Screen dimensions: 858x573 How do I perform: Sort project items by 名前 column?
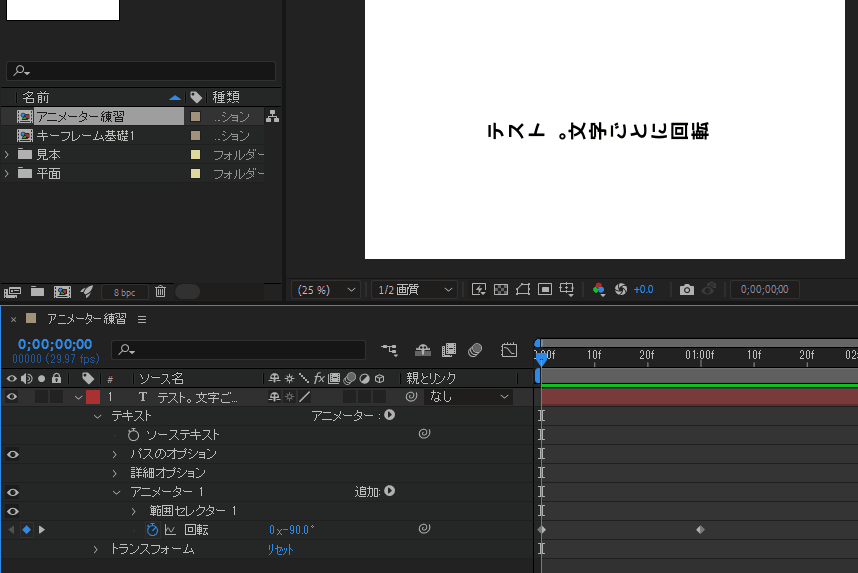36,97
